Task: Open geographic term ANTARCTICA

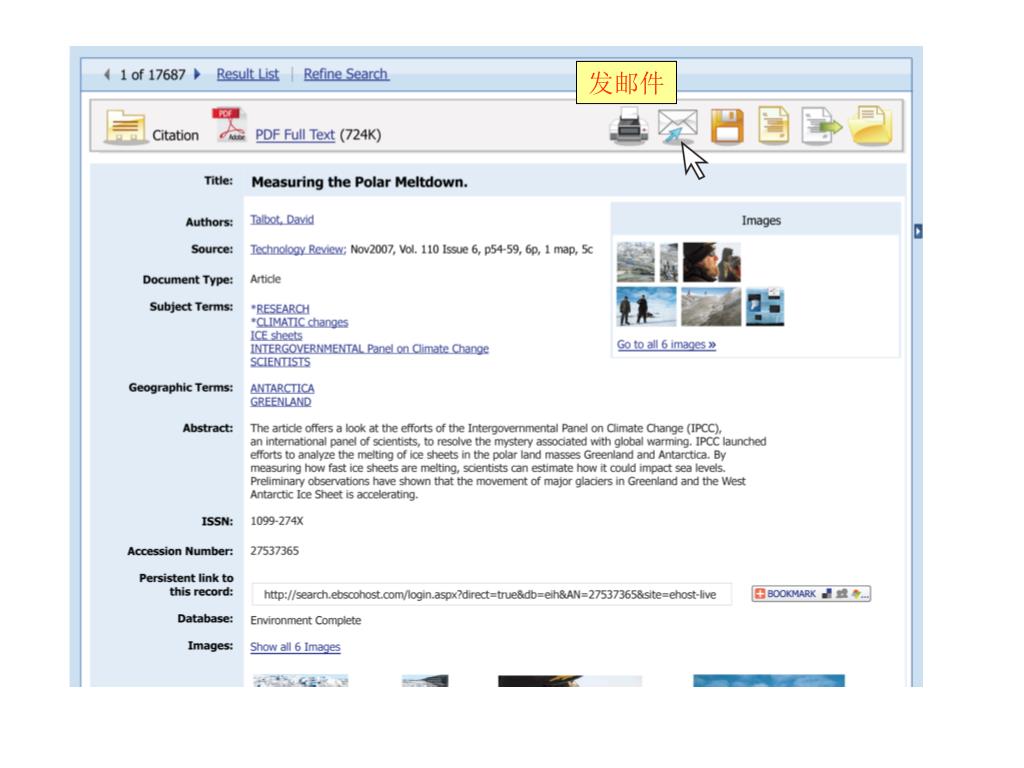Action: click(x=281, y=389)
